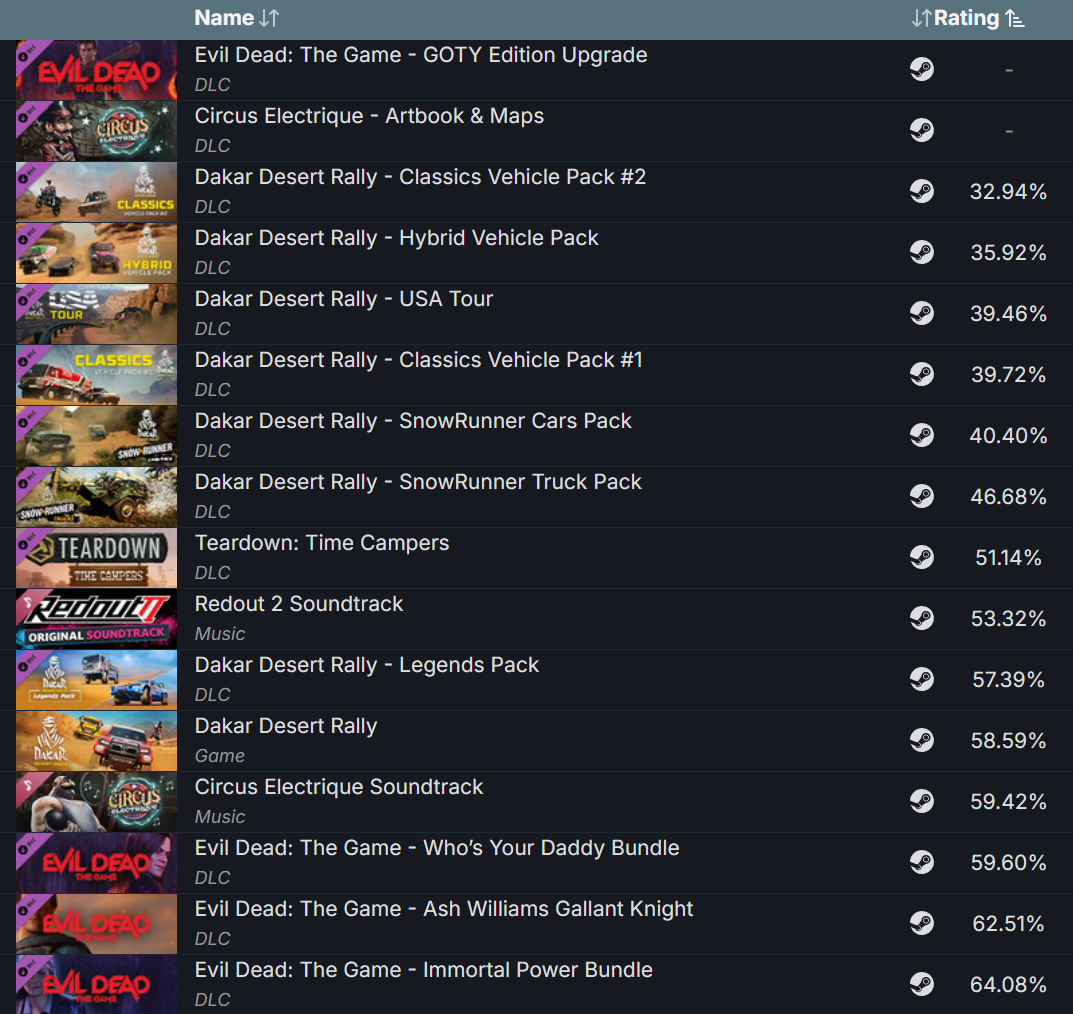1073x1014 pixels.
Task: Select the 59.42% rating value
Action: pyautogui.click(x=1008, y=801)
